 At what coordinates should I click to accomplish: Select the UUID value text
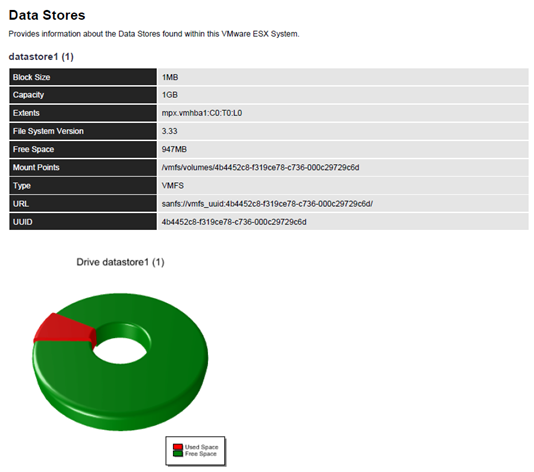[x=234, y=222]
